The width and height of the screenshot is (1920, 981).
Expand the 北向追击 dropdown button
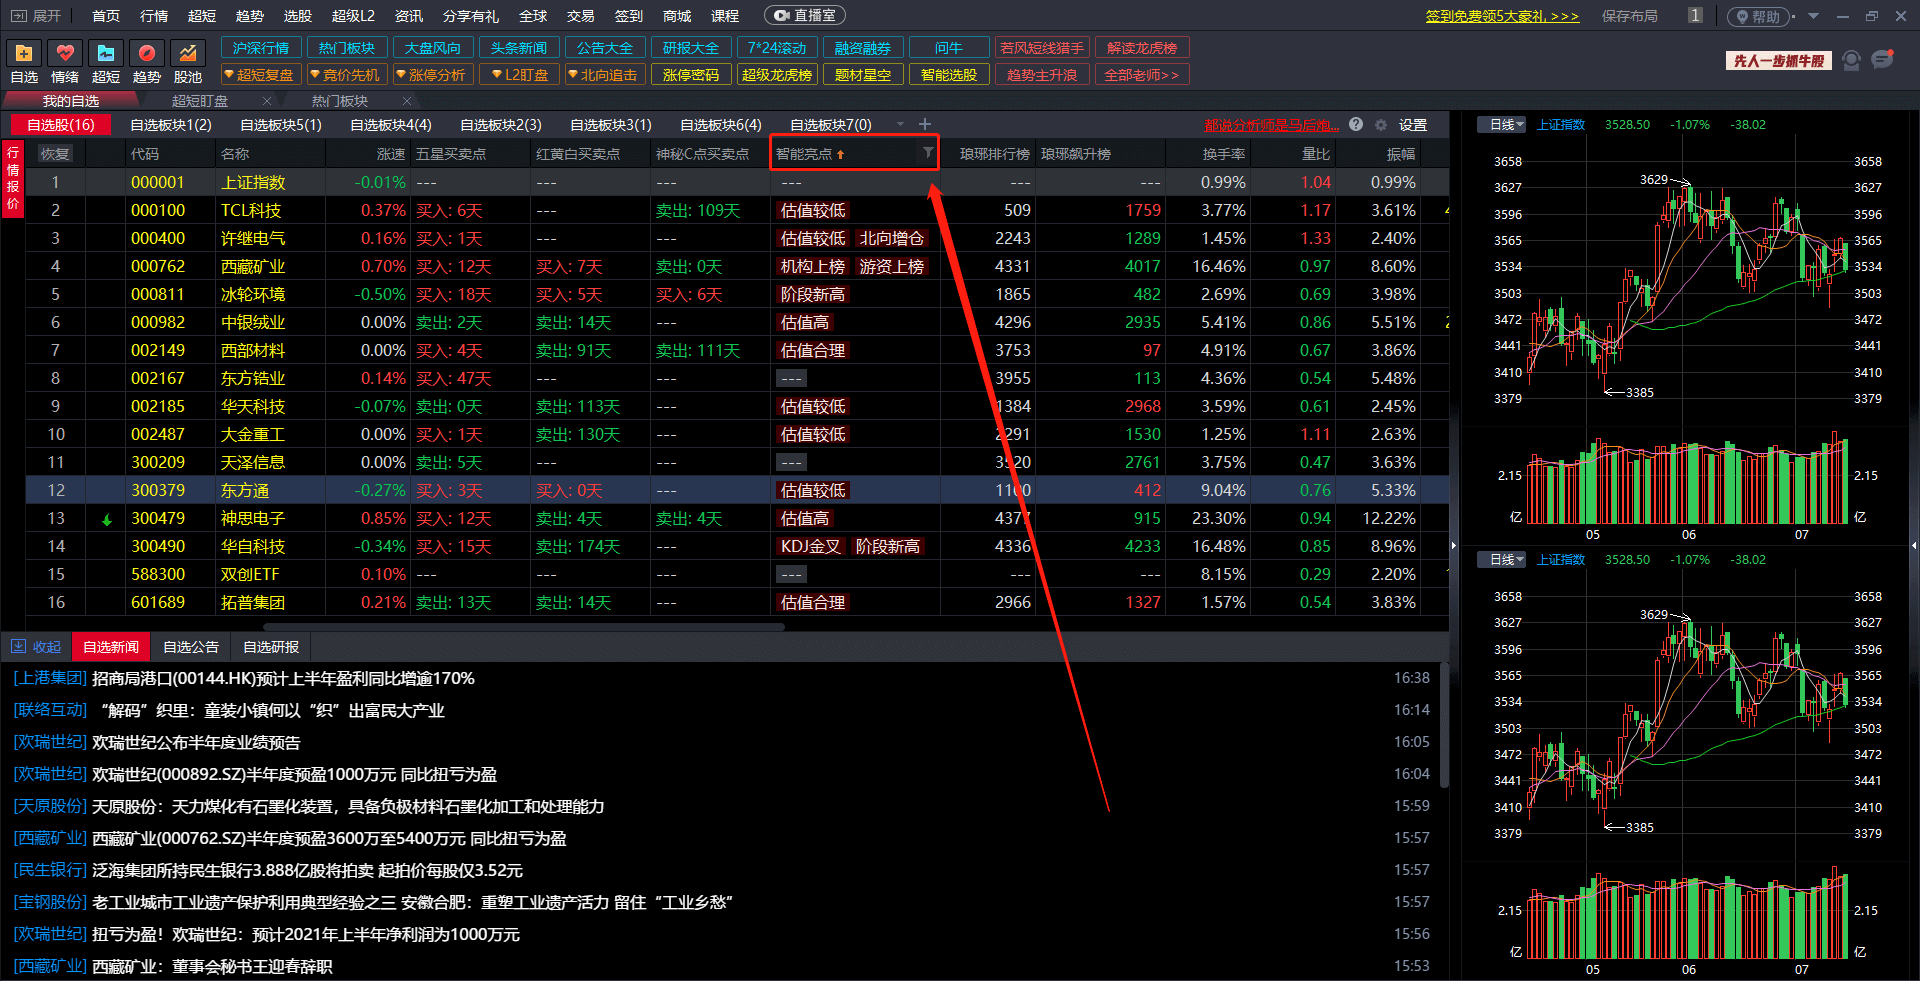click(603, 75)
